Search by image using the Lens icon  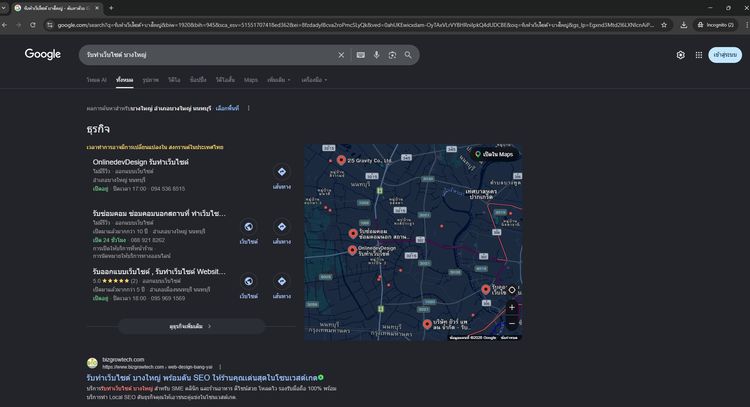(x=392, y=55)
